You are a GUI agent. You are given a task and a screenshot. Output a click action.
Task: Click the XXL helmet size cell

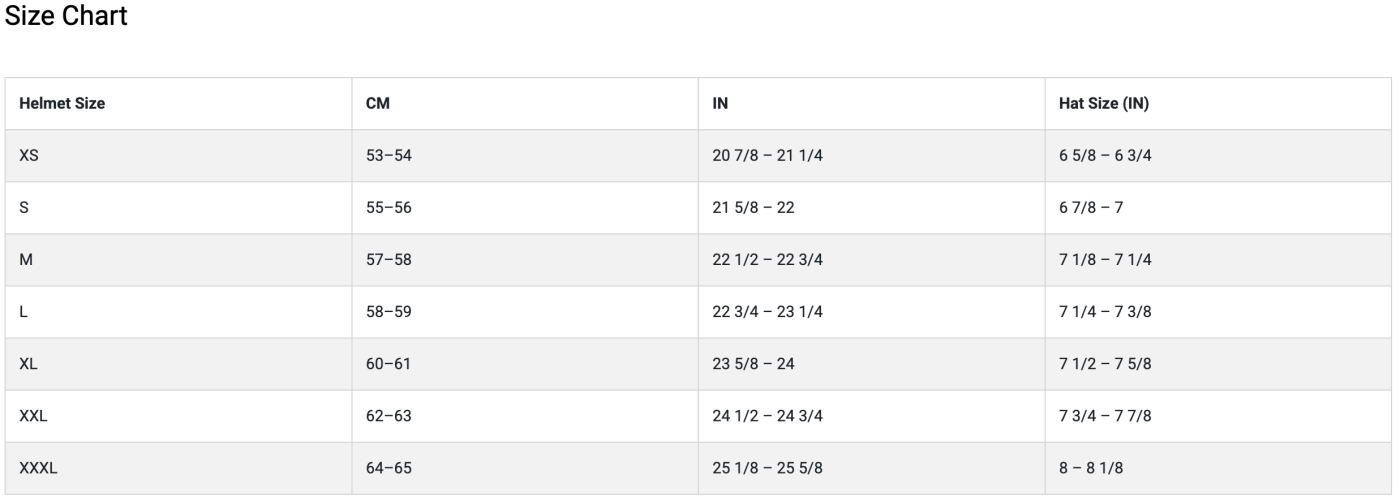(33, 416)
